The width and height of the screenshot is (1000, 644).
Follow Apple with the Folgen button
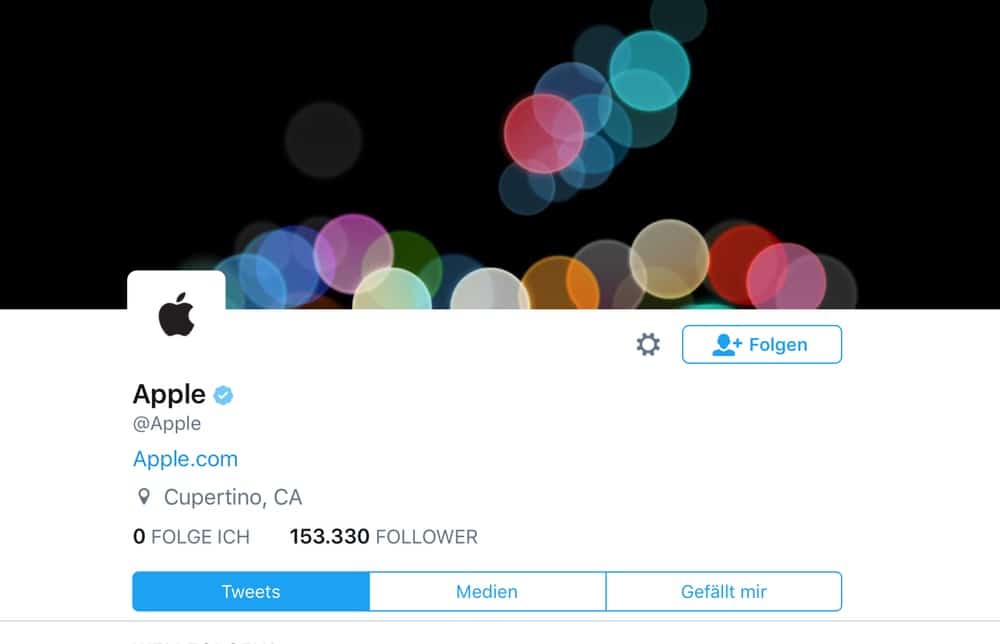[761, 344]
